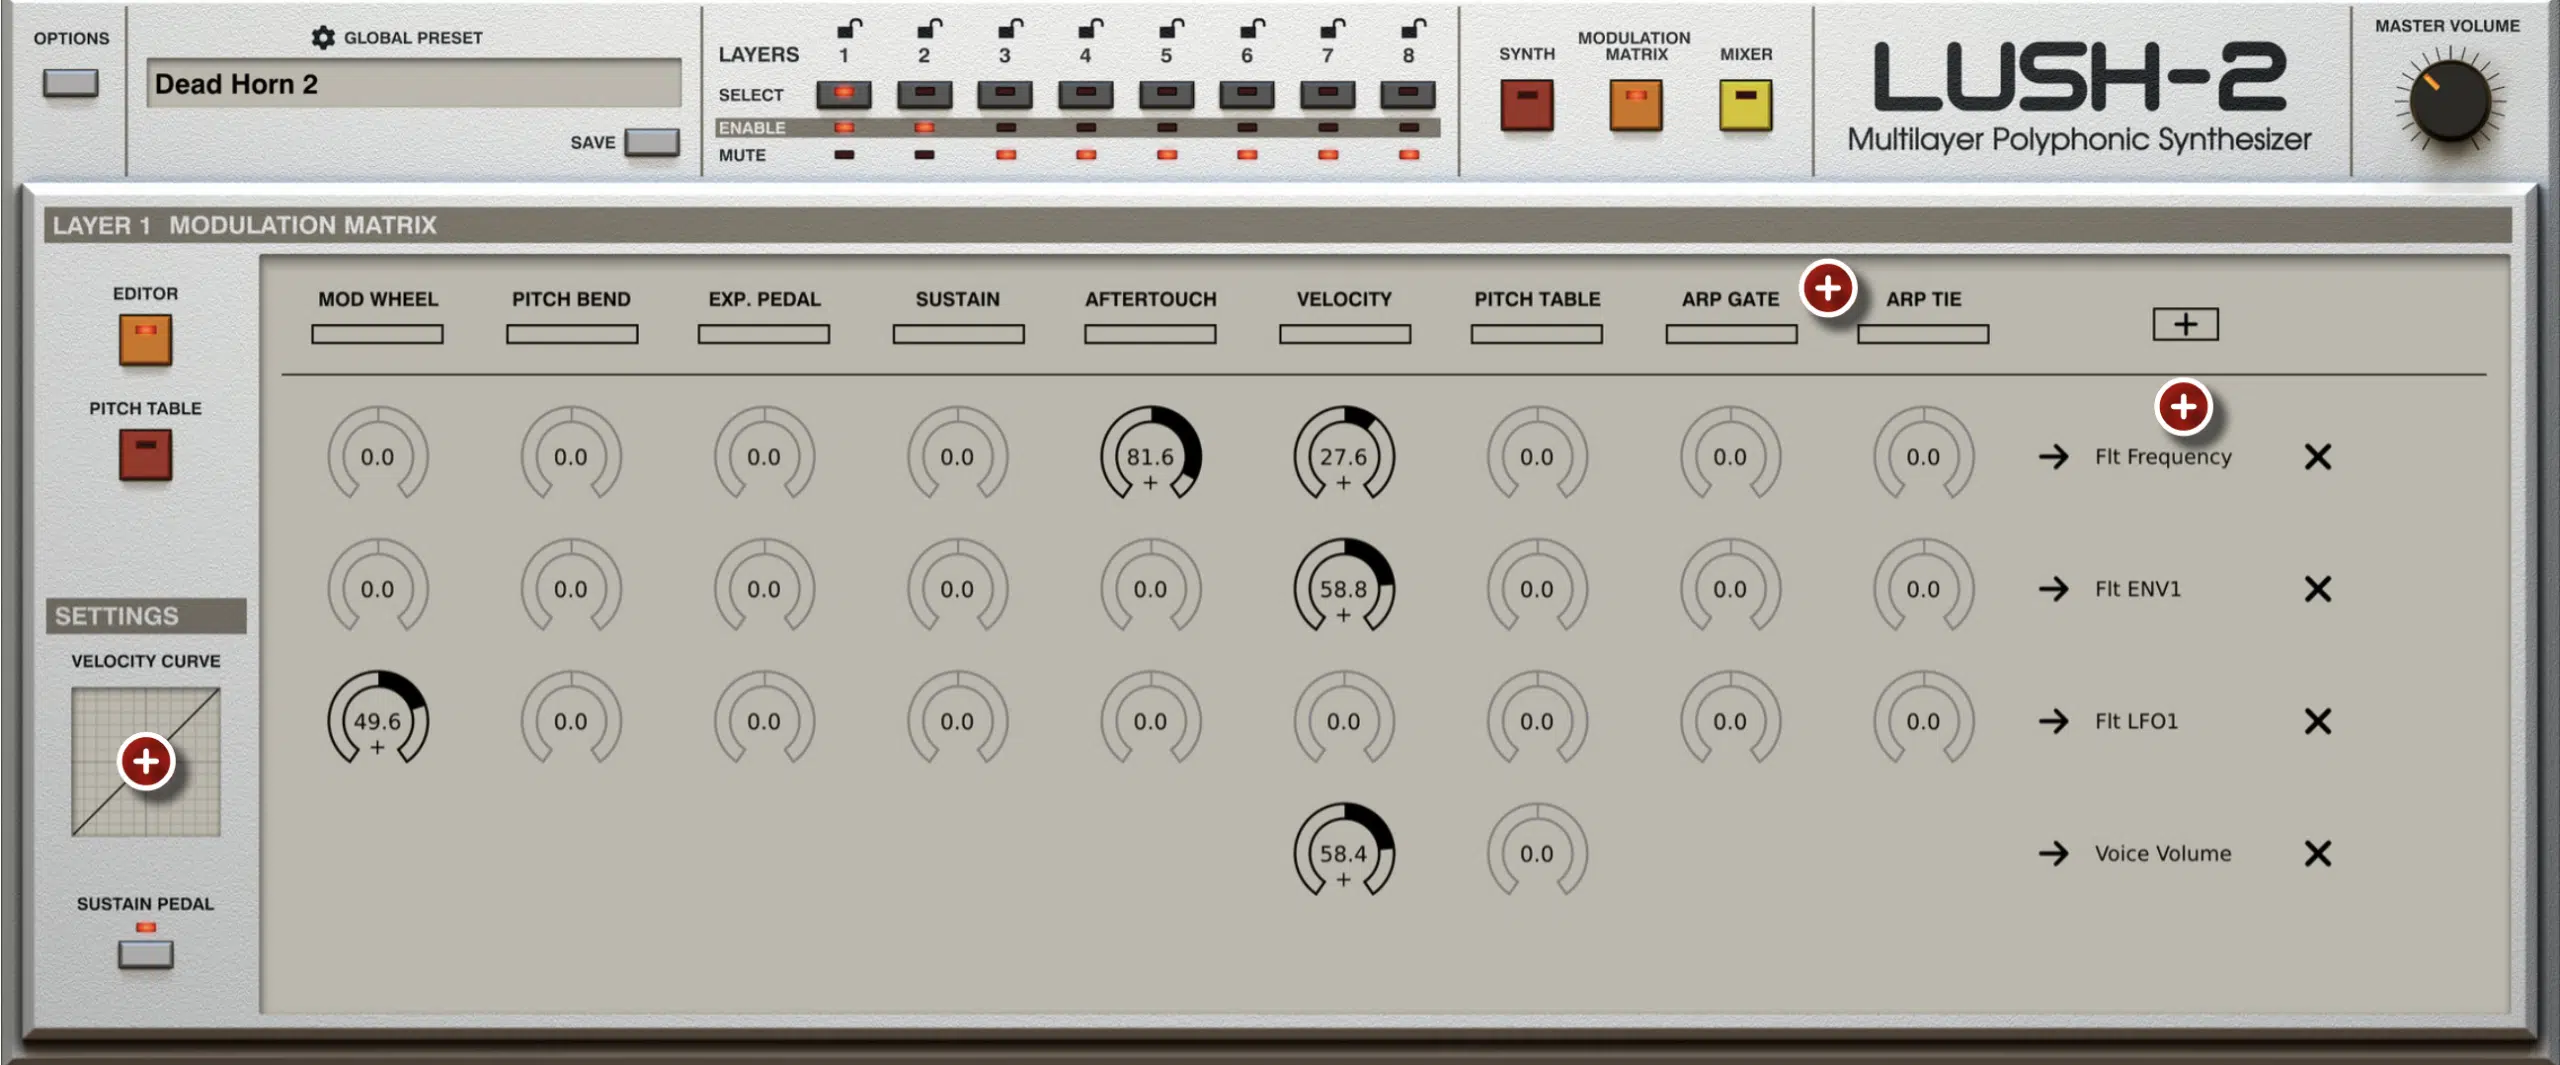Remove the Flt Frequency modulation row

(x=2317, y=457)
